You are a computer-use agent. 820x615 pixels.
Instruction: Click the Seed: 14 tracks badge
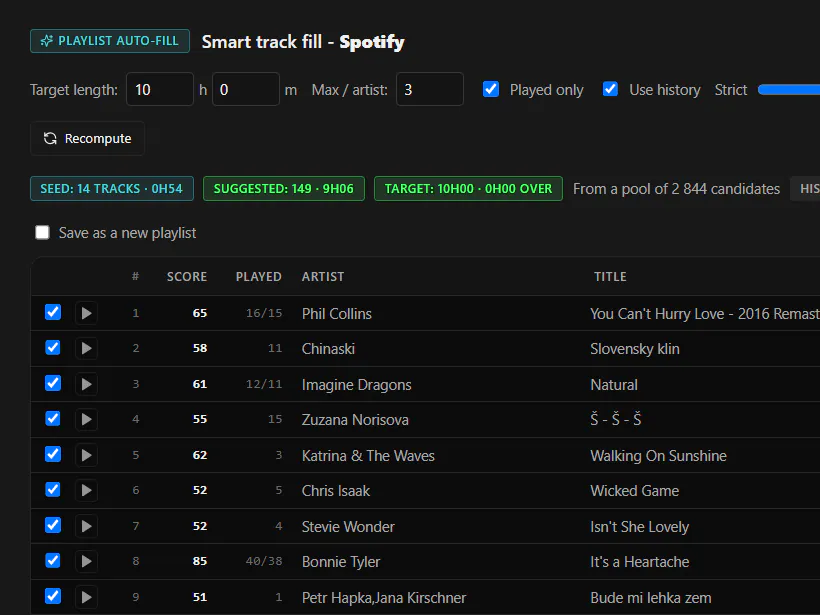point(112,189)
